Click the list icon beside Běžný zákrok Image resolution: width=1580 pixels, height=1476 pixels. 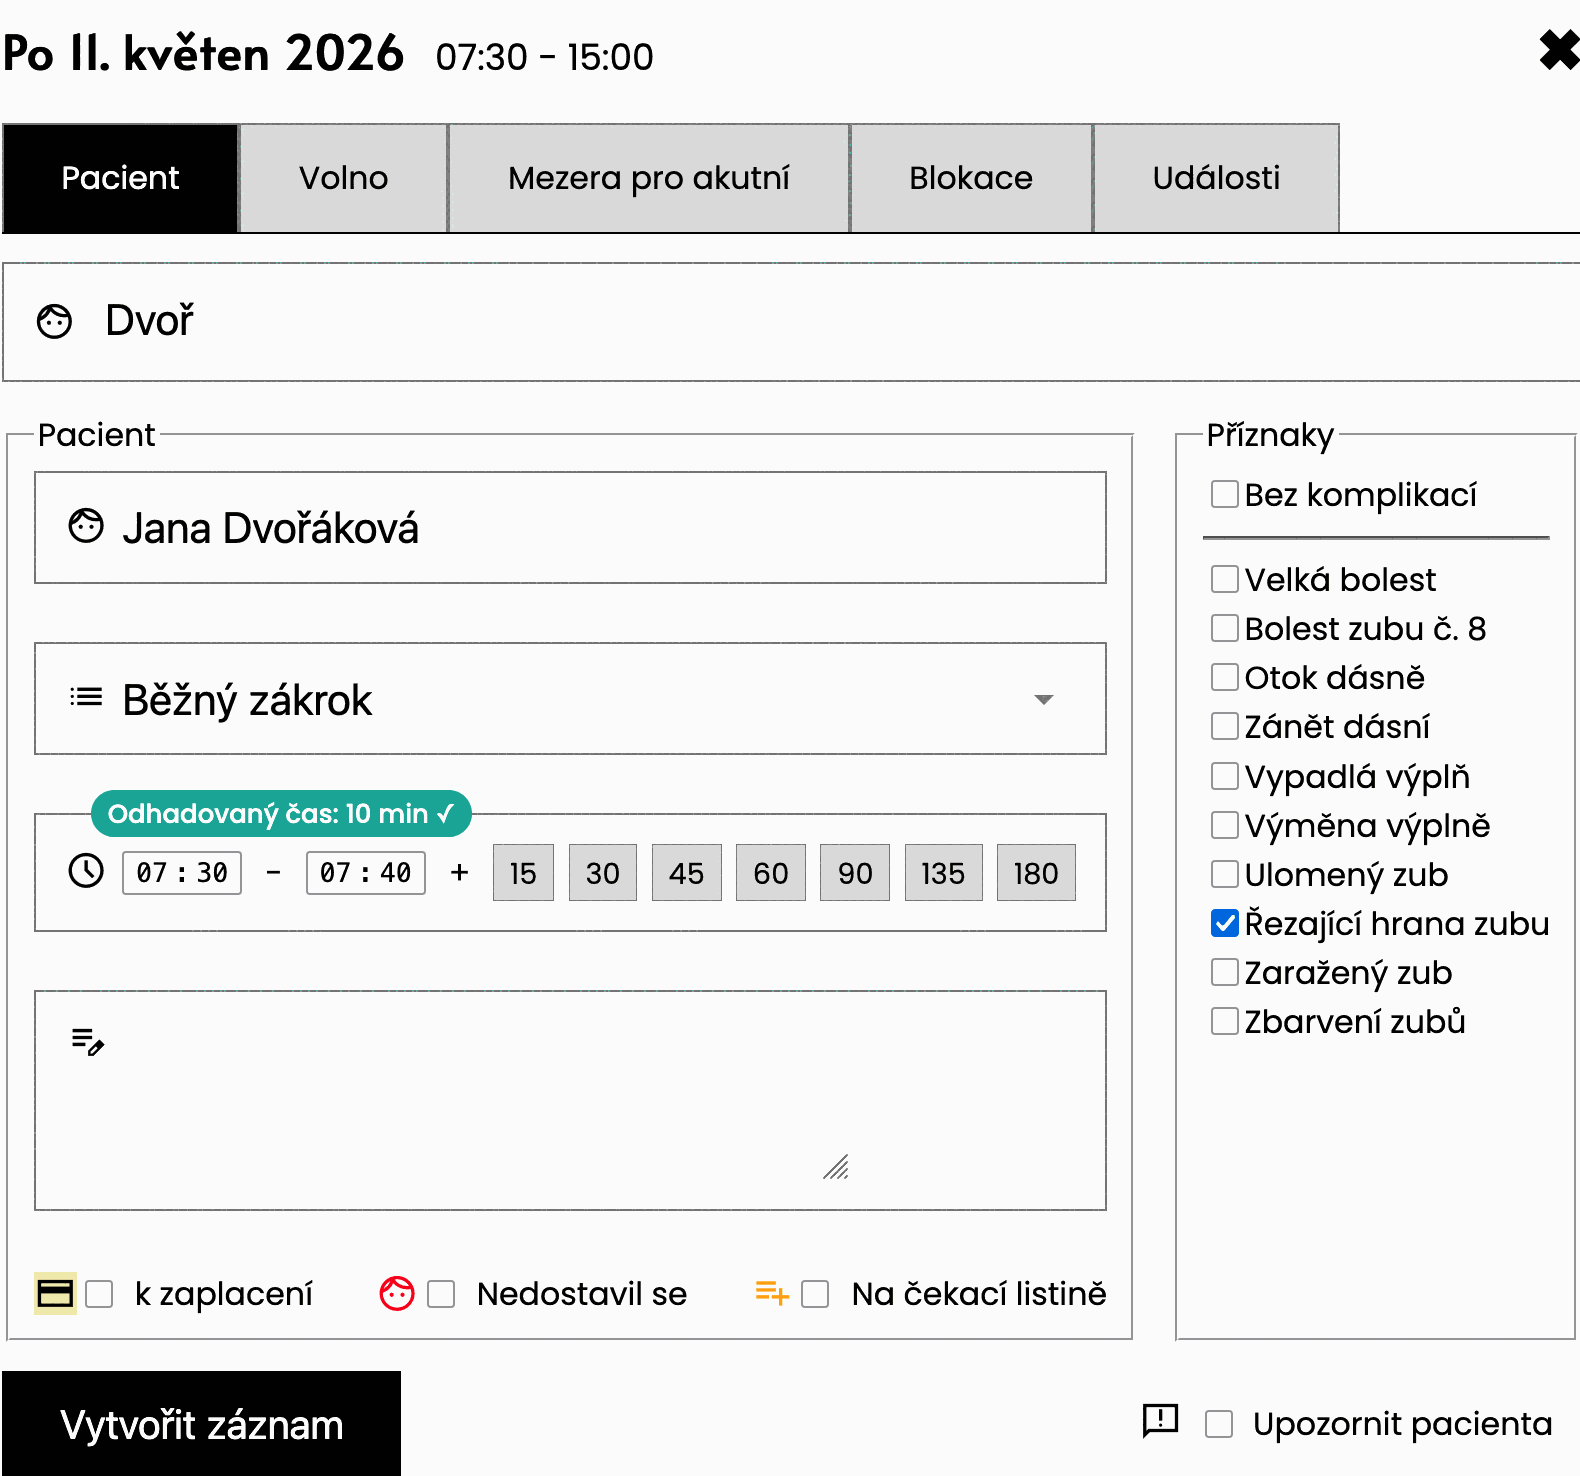tap(86, 697)
